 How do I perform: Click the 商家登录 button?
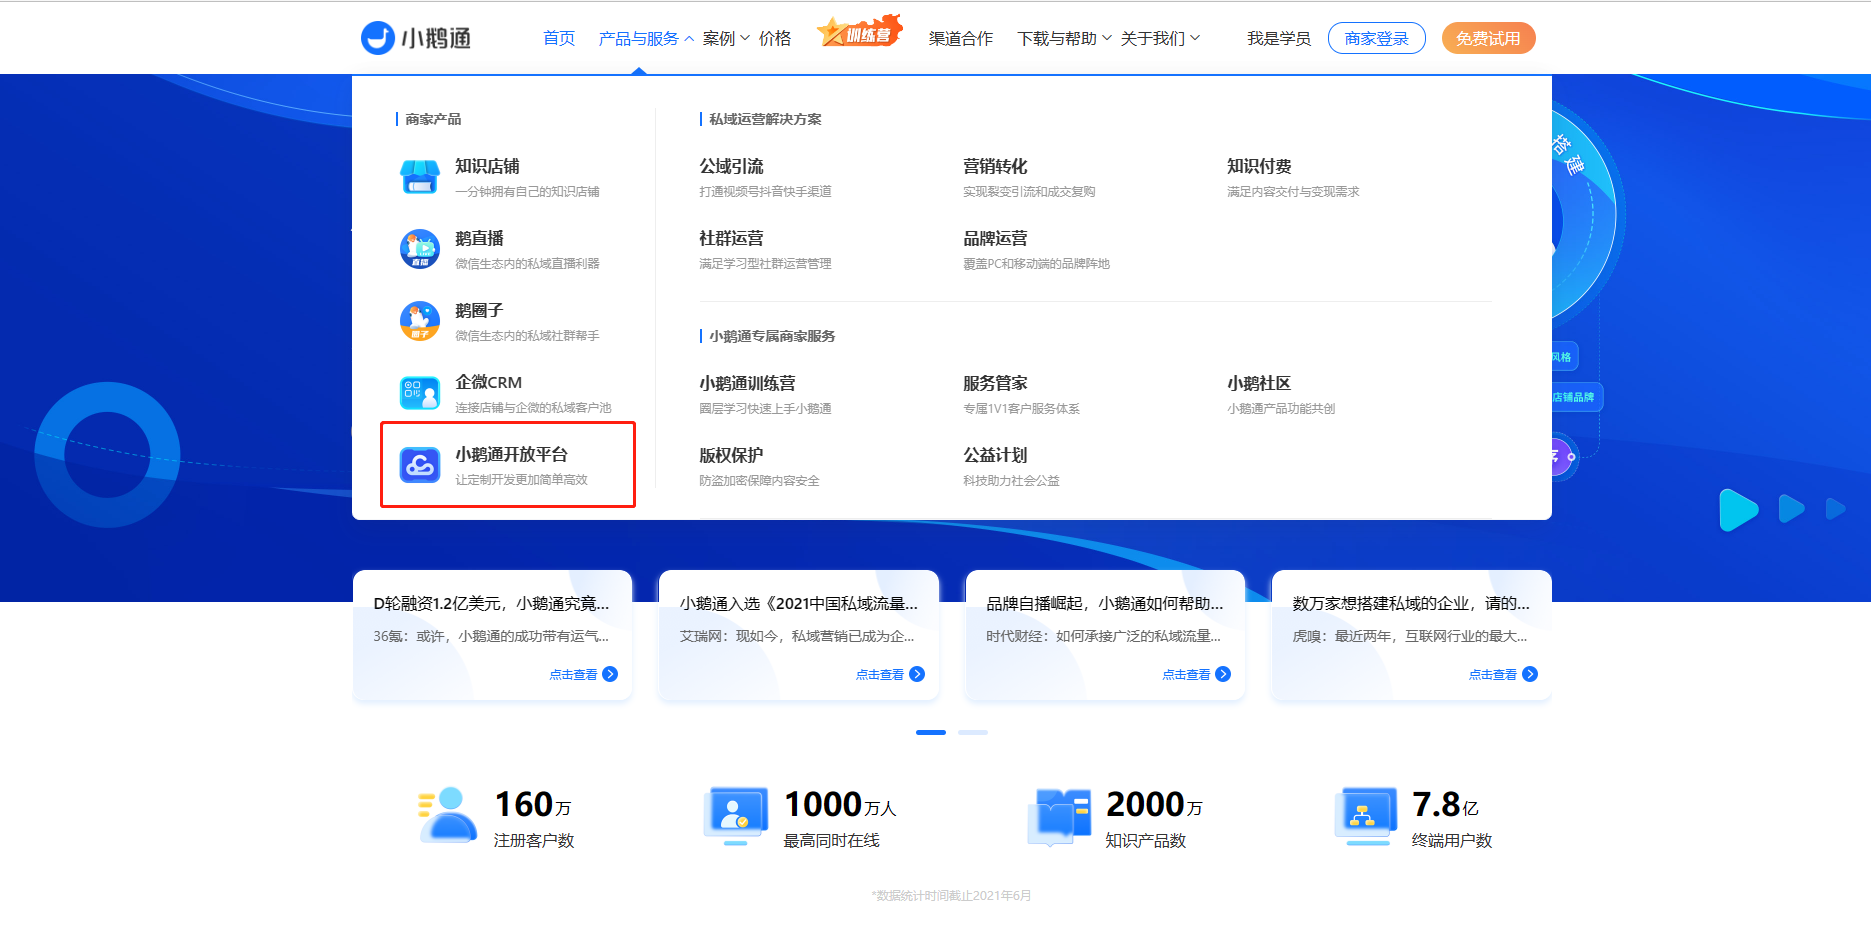coord(1377,38)
